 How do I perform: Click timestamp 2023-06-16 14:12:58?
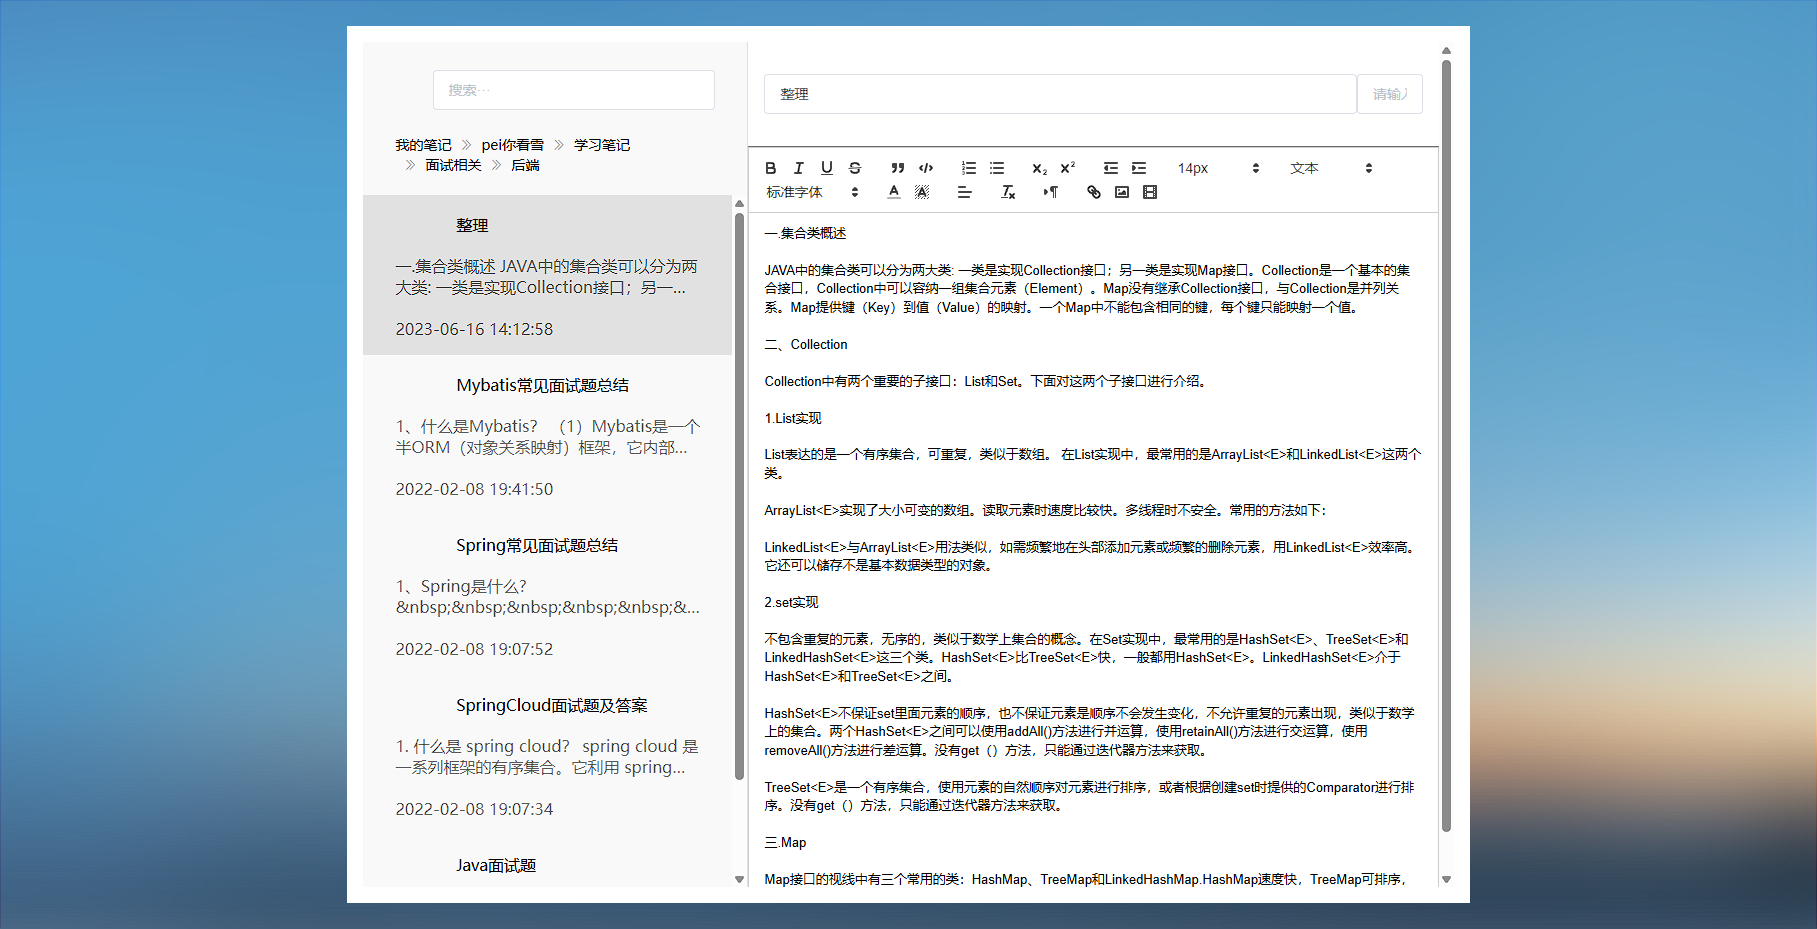(474, 329)
